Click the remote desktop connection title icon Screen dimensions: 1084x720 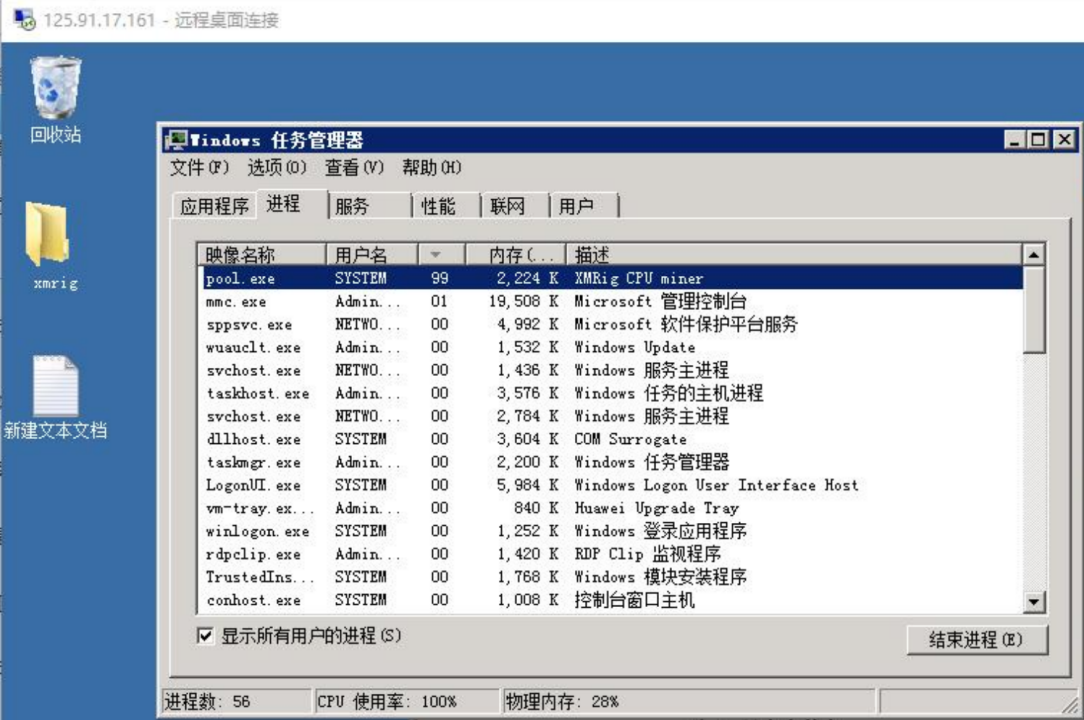24,19
